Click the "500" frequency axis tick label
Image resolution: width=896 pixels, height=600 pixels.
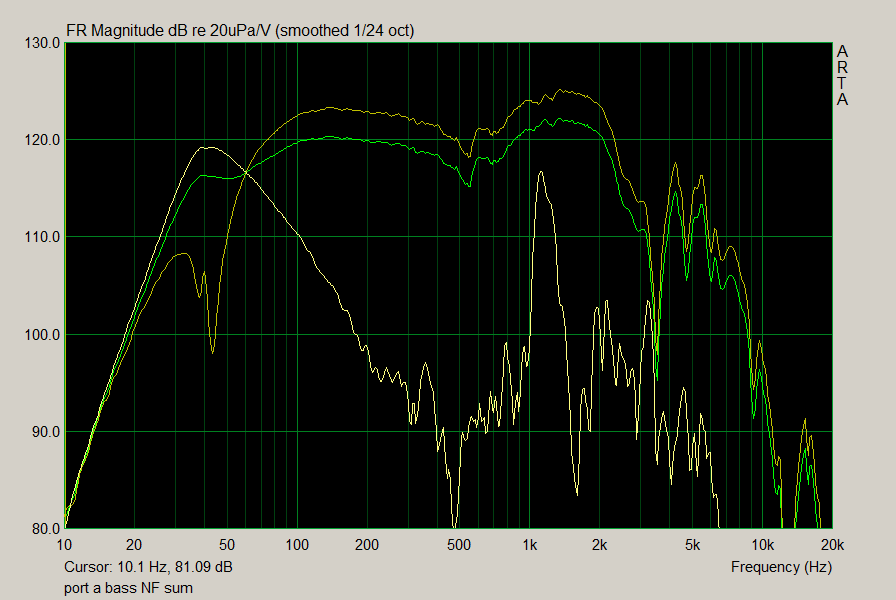[459, 545]
